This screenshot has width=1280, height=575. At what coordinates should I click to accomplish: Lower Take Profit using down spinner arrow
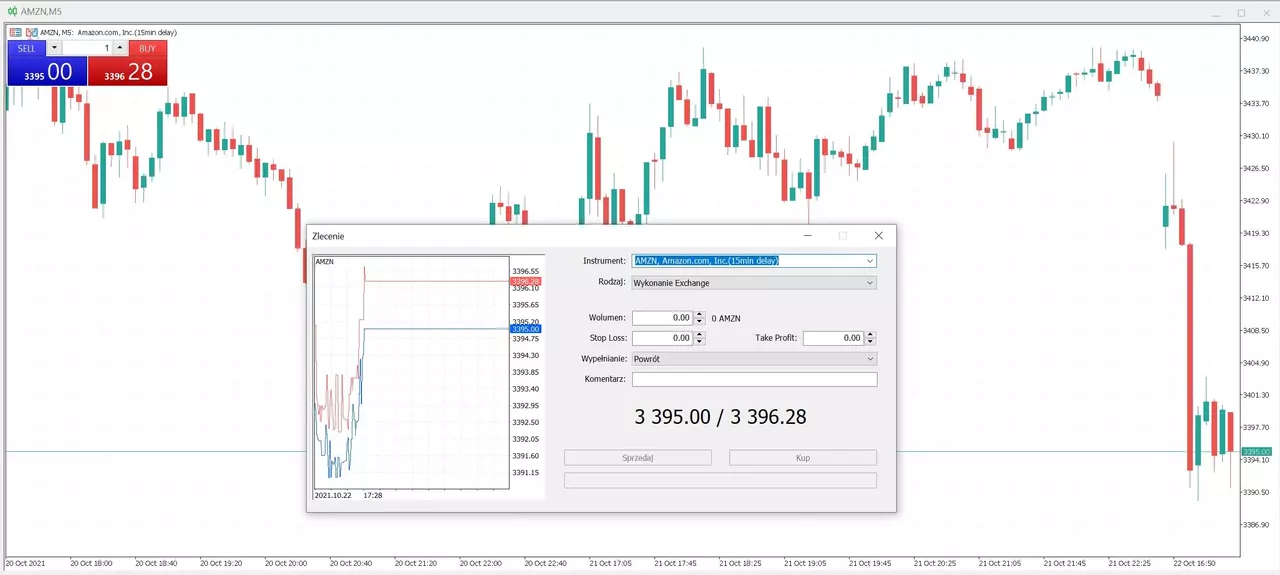871,342
